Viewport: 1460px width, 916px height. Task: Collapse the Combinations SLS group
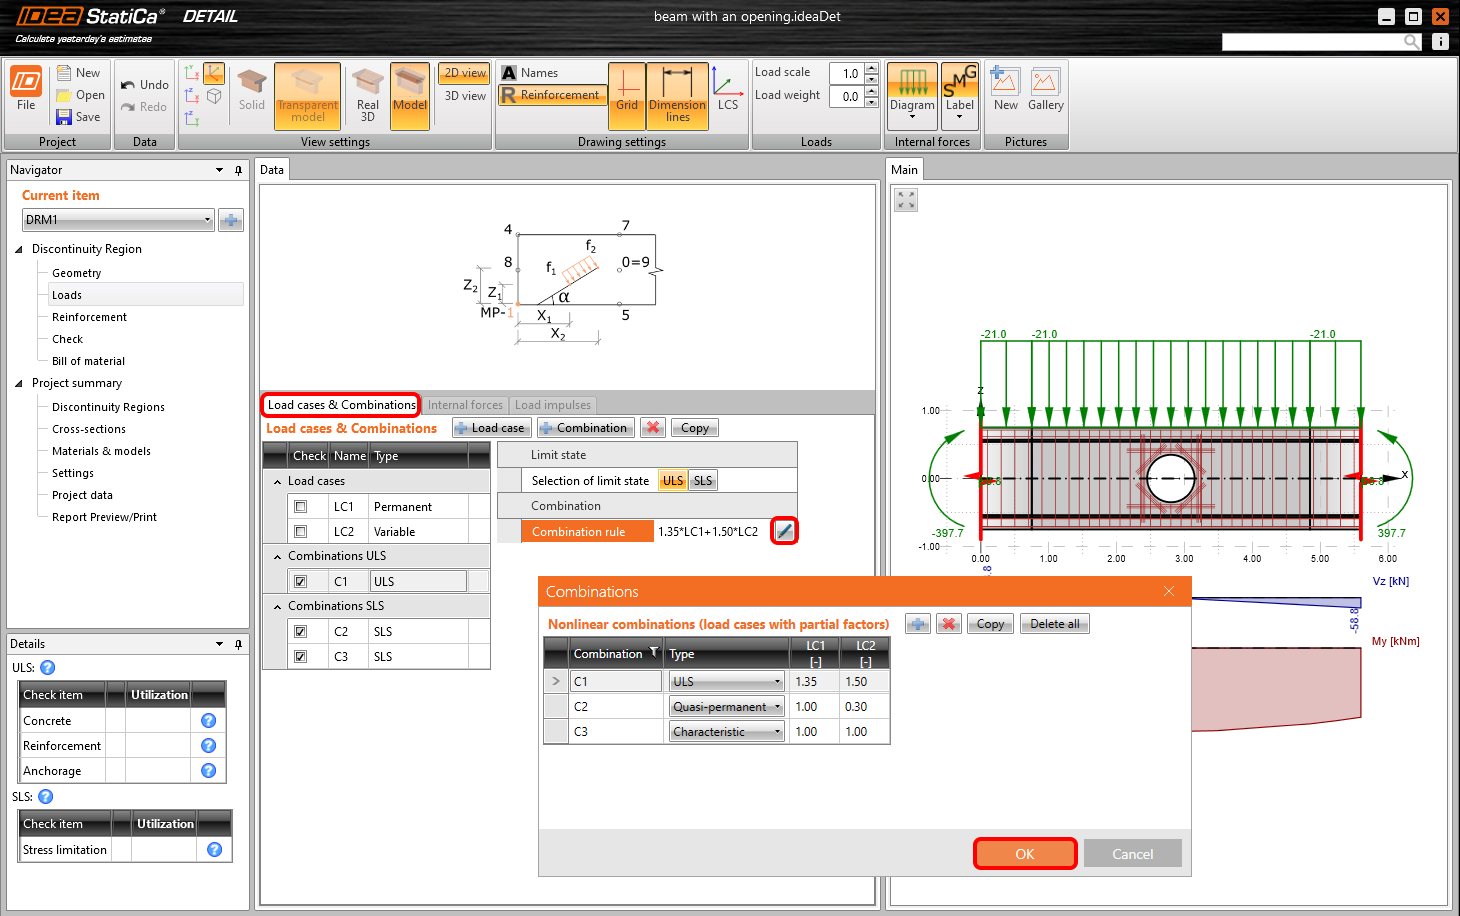click(x=279, y=605)
